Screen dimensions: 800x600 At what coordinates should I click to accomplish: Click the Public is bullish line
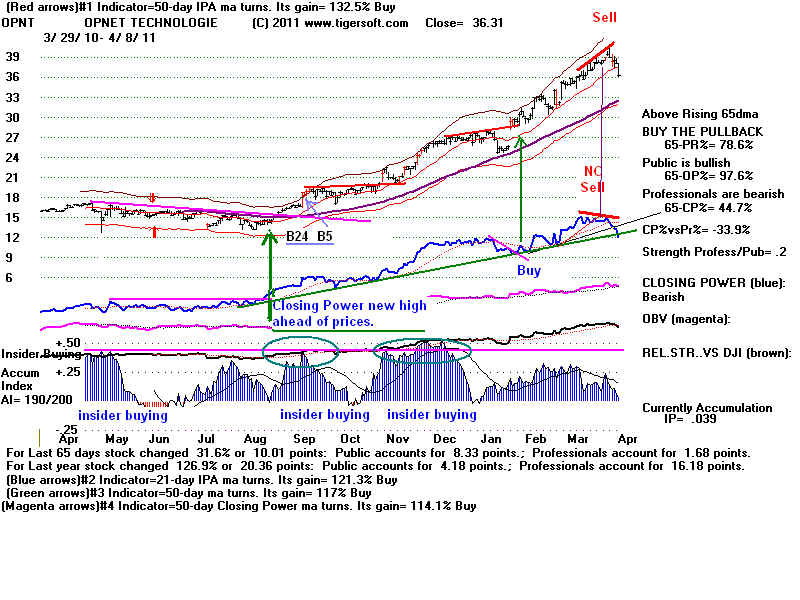[x=686, y=163]
